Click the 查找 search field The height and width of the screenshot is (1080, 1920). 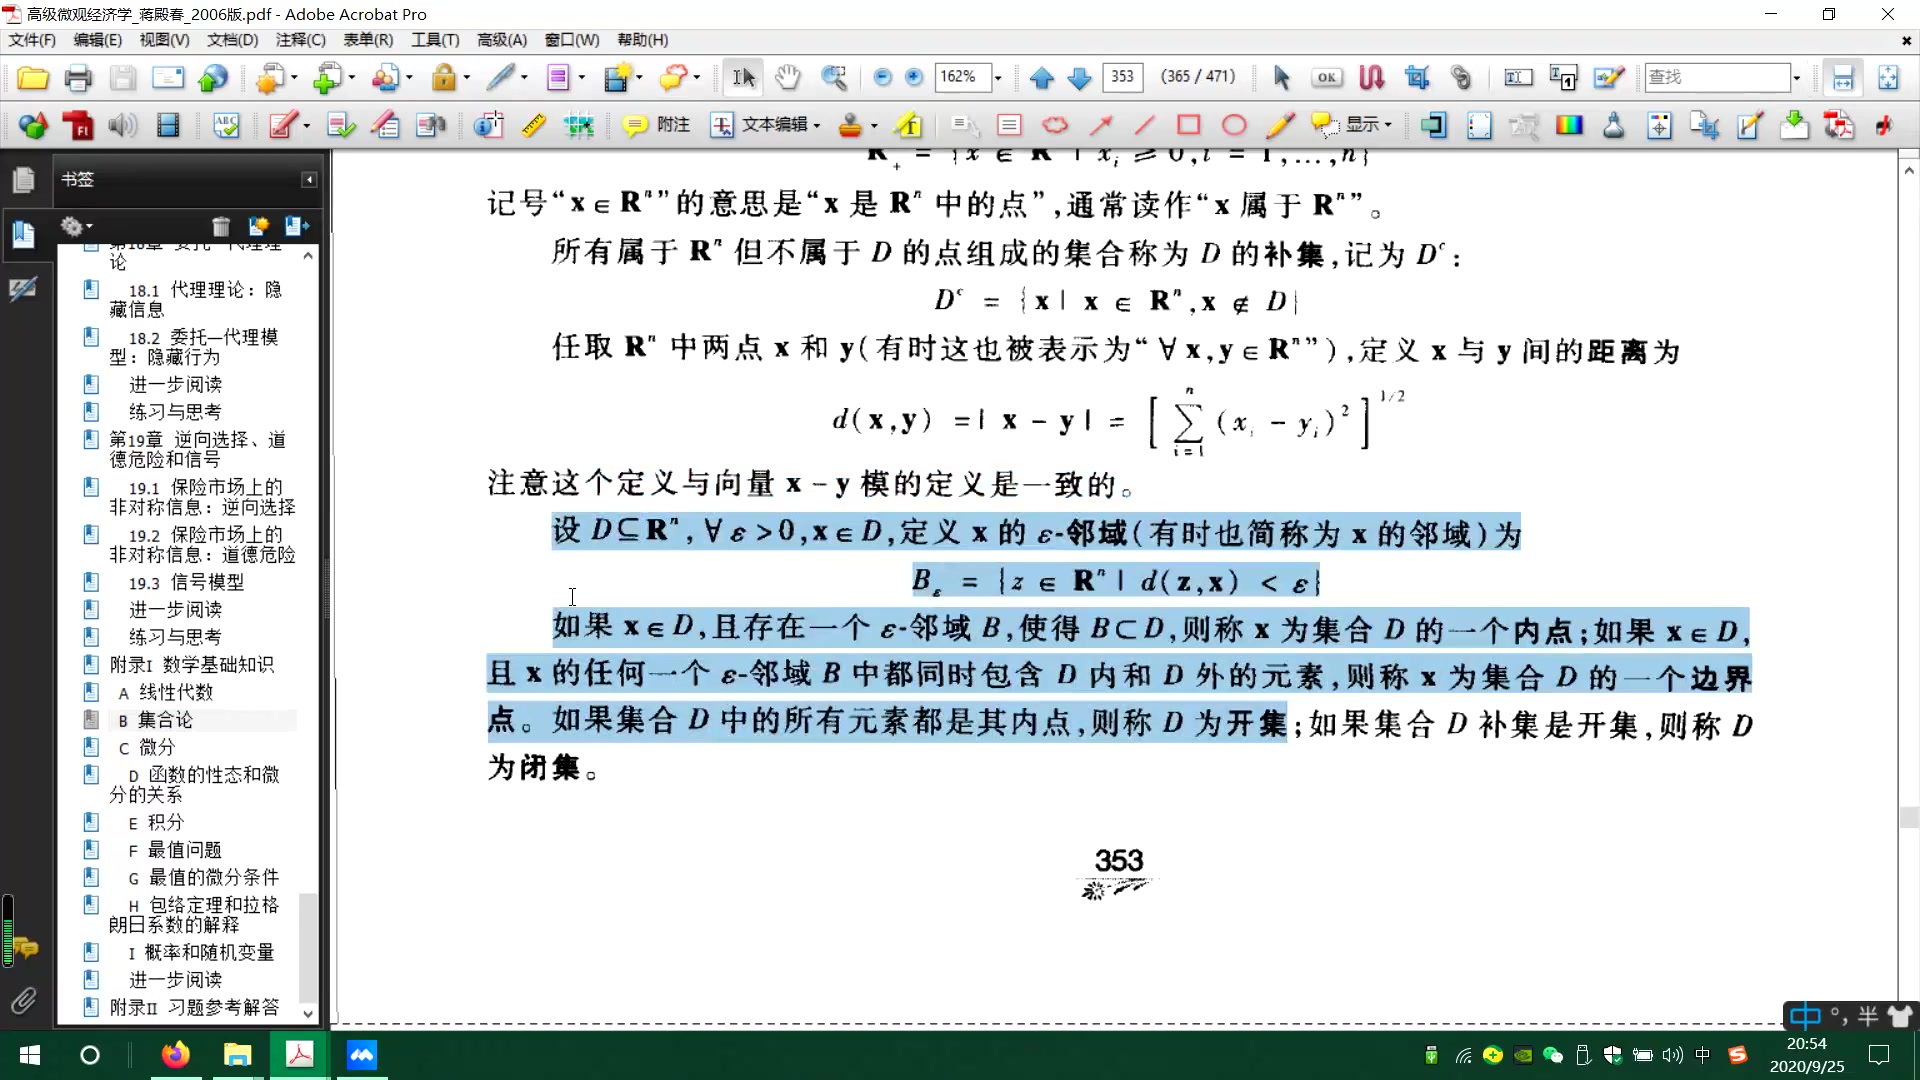tap(1718, 77)
